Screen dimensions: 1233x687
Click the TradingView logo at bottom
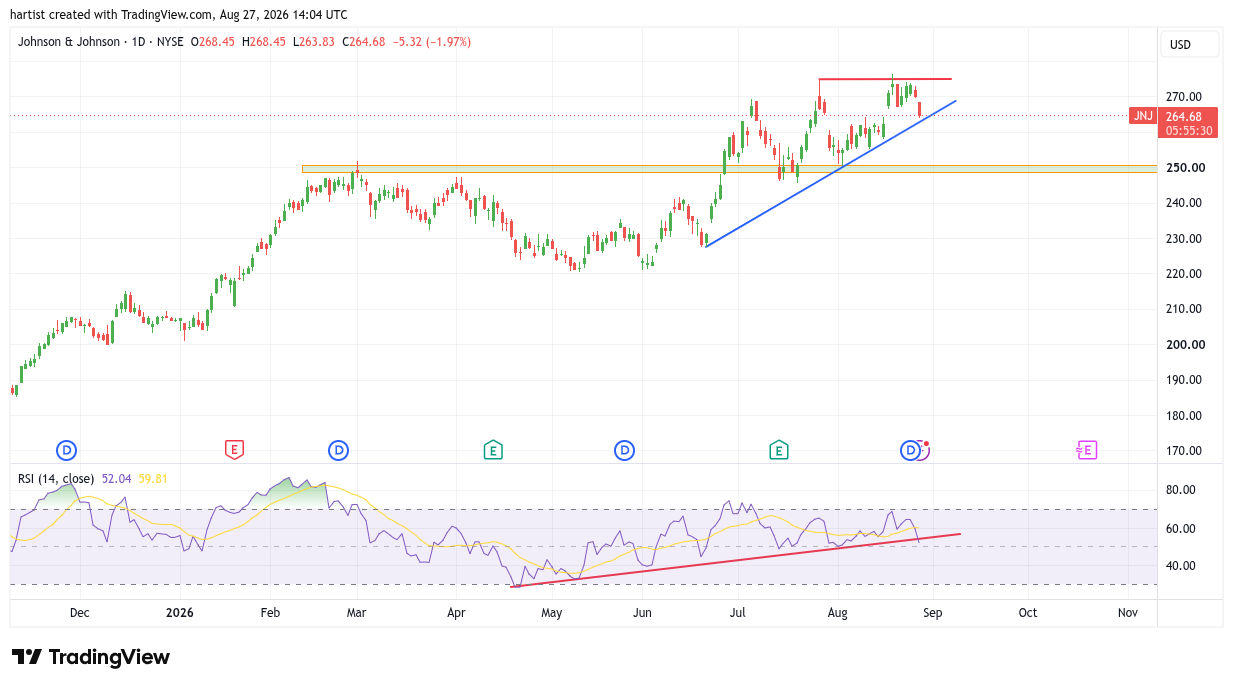tap(91, 657)
